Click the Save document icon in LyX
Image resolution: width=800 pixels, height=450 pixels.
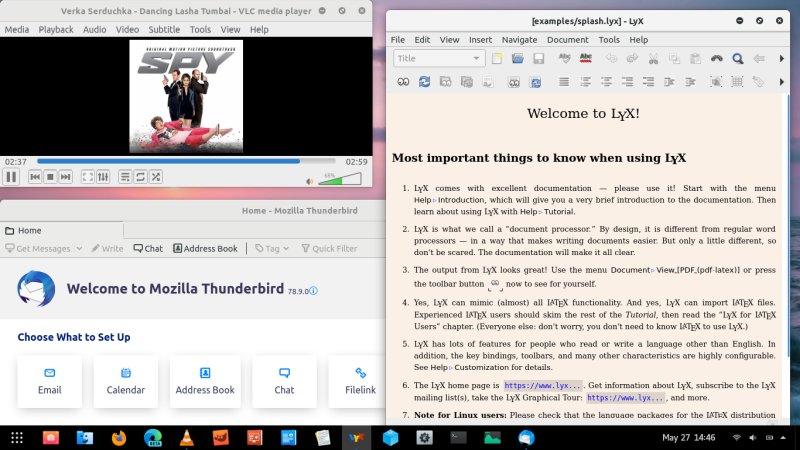tap(537, 58)
